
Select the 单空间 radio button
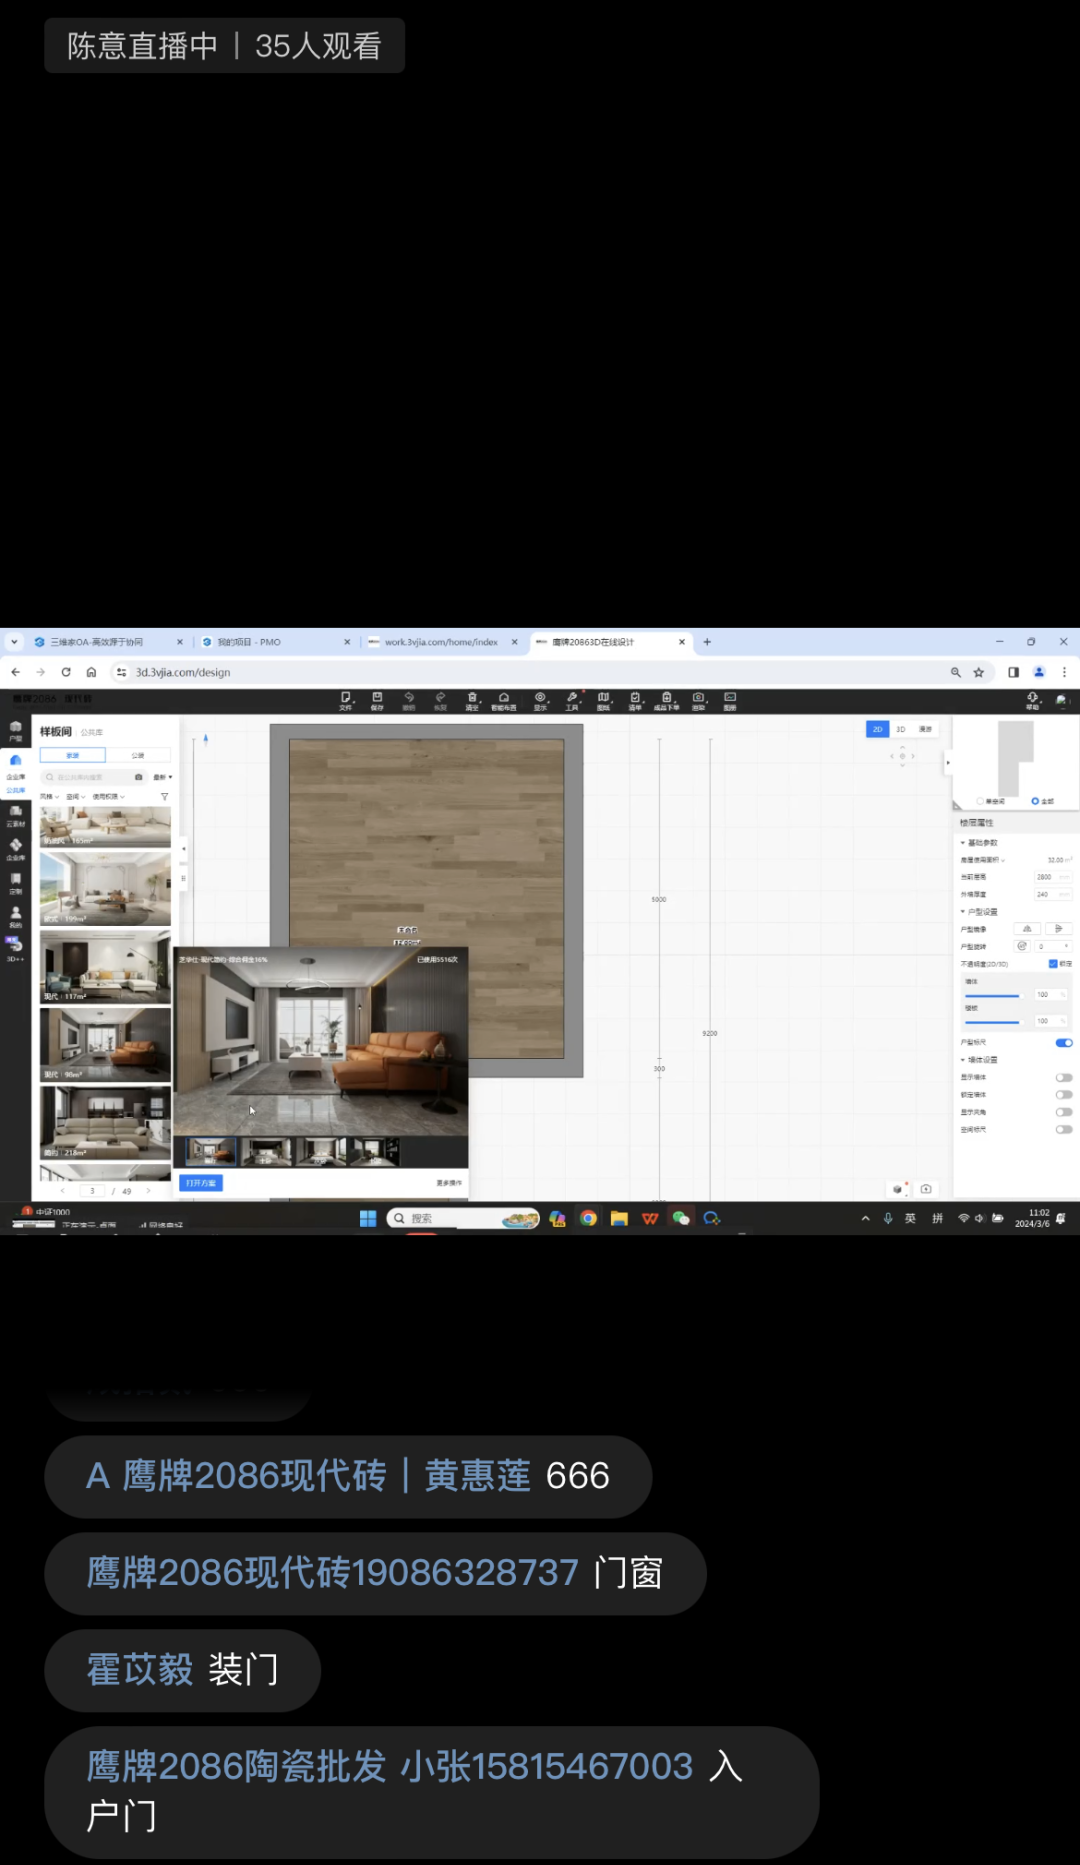[x=981, y=801]
